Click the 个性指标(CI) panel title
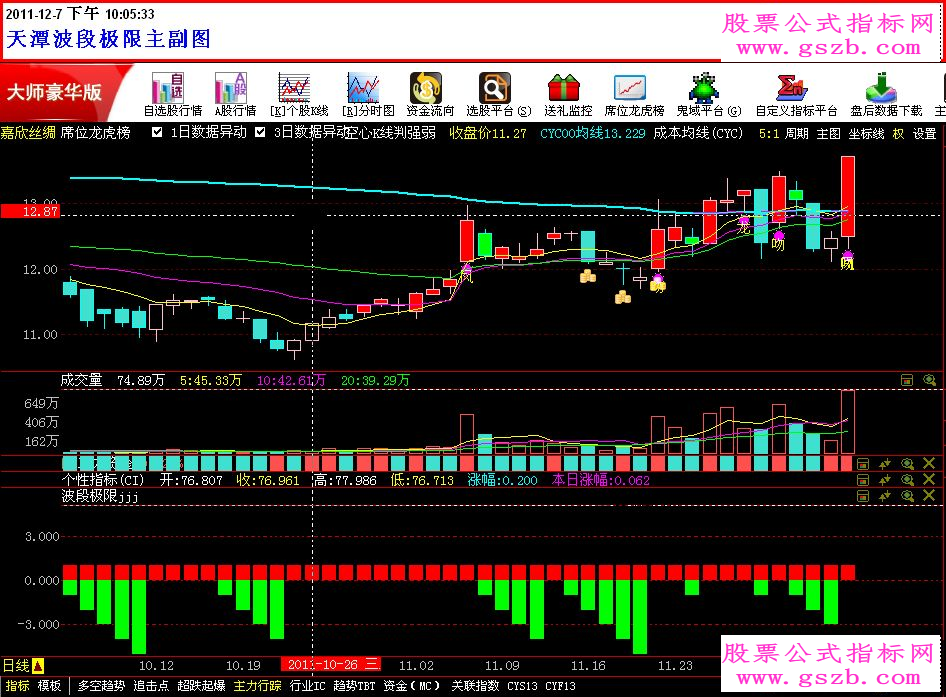 [x=103, y=480]
